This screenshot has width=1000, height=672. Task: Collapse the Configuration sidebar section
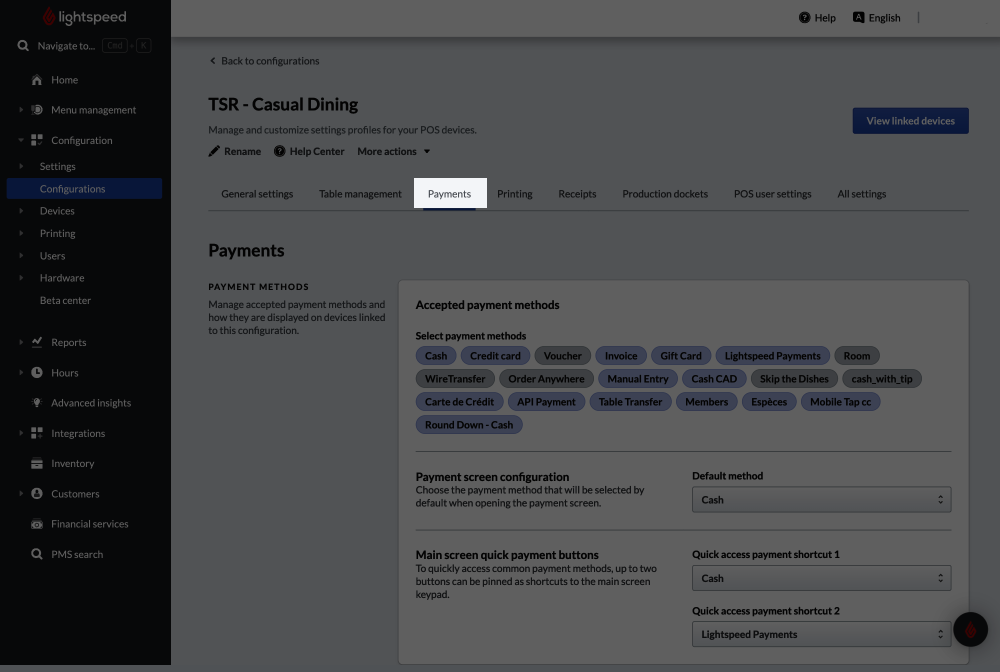pyautogui.click(x=21, y=140)
